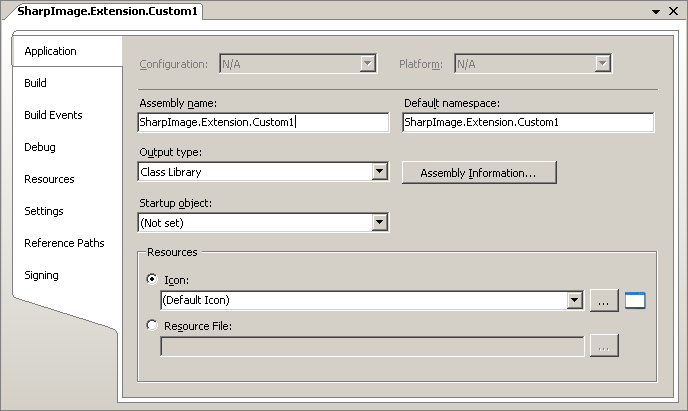688x411 pixels.
Task: Select the Signing tab
Action: tap(41, 275)
